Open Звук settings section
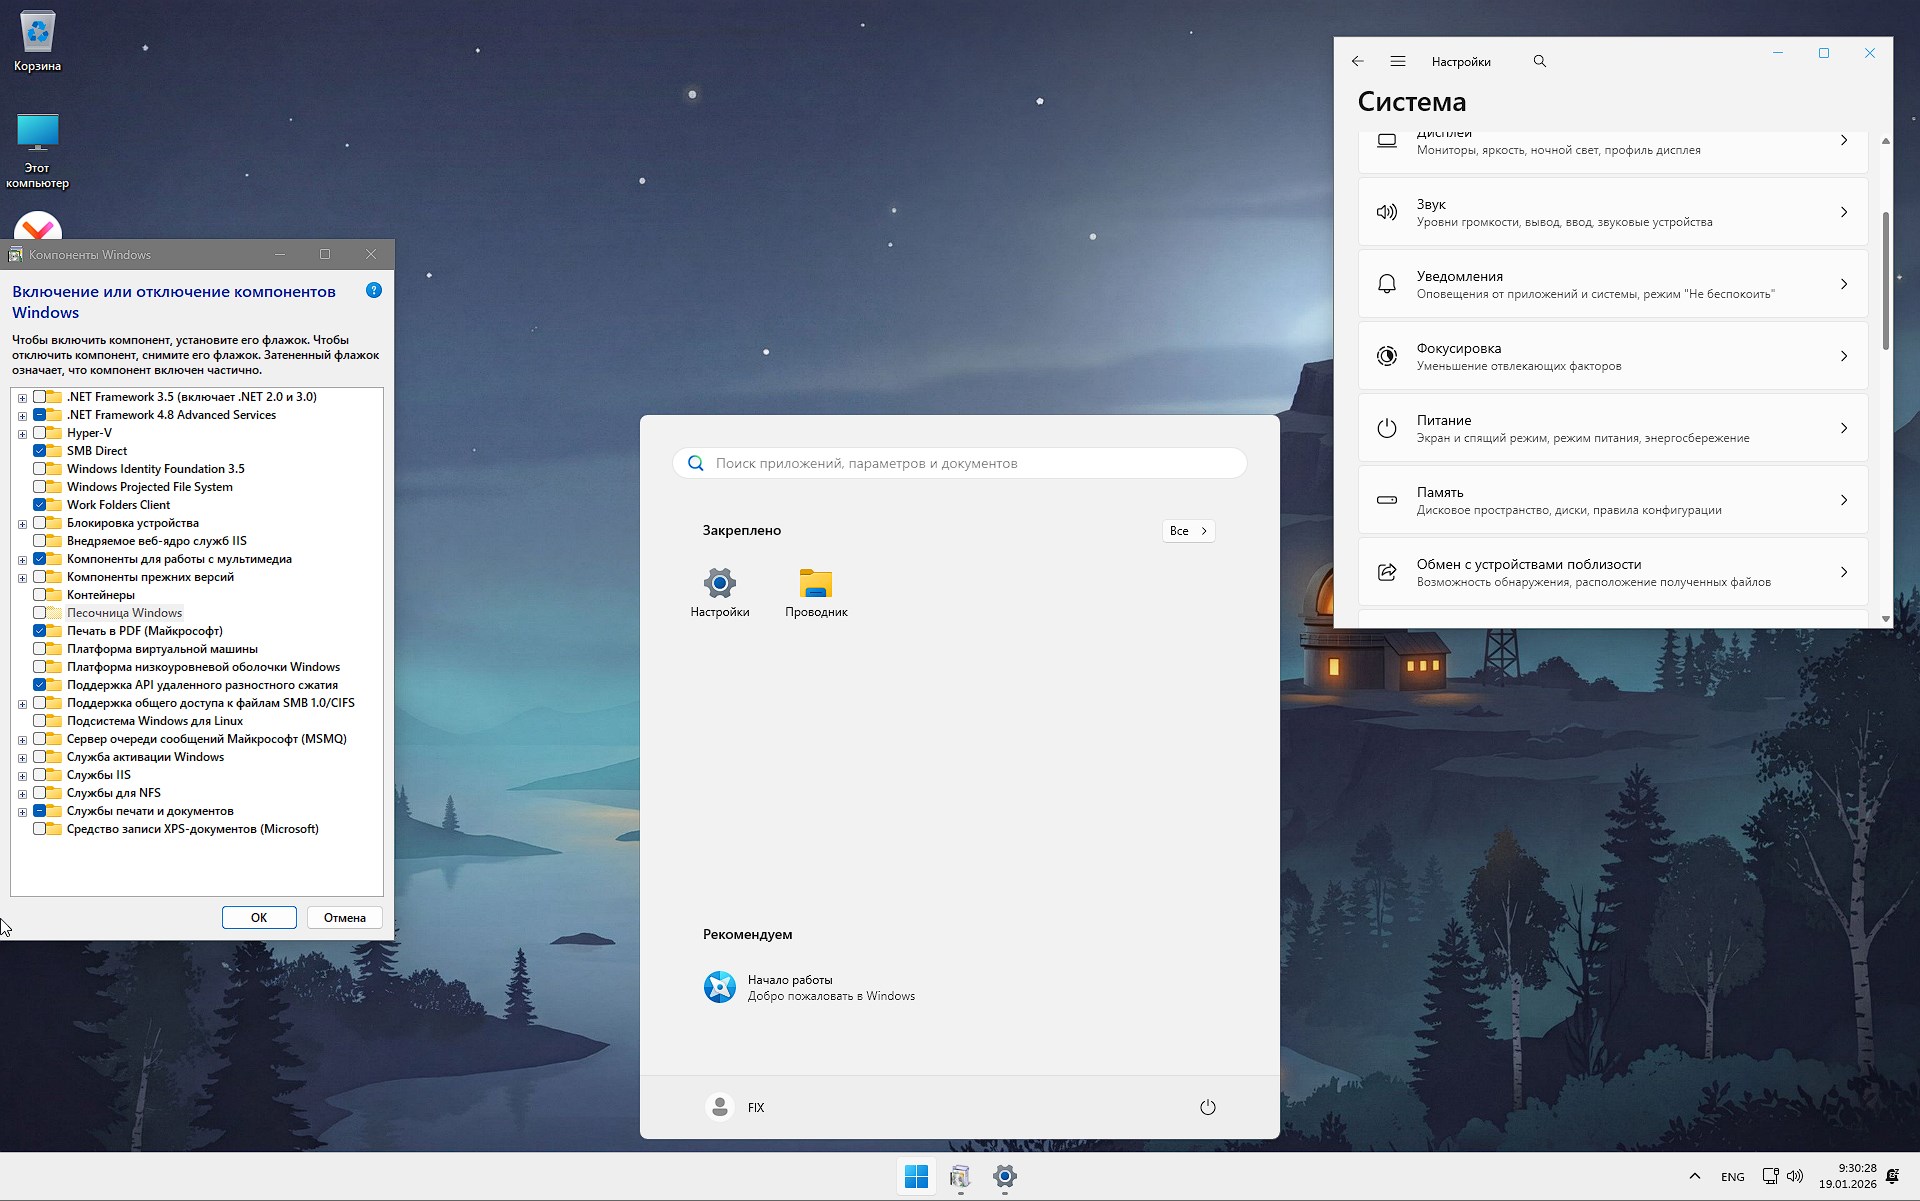1920x1201 pixels. click(x=1612, y=212)
